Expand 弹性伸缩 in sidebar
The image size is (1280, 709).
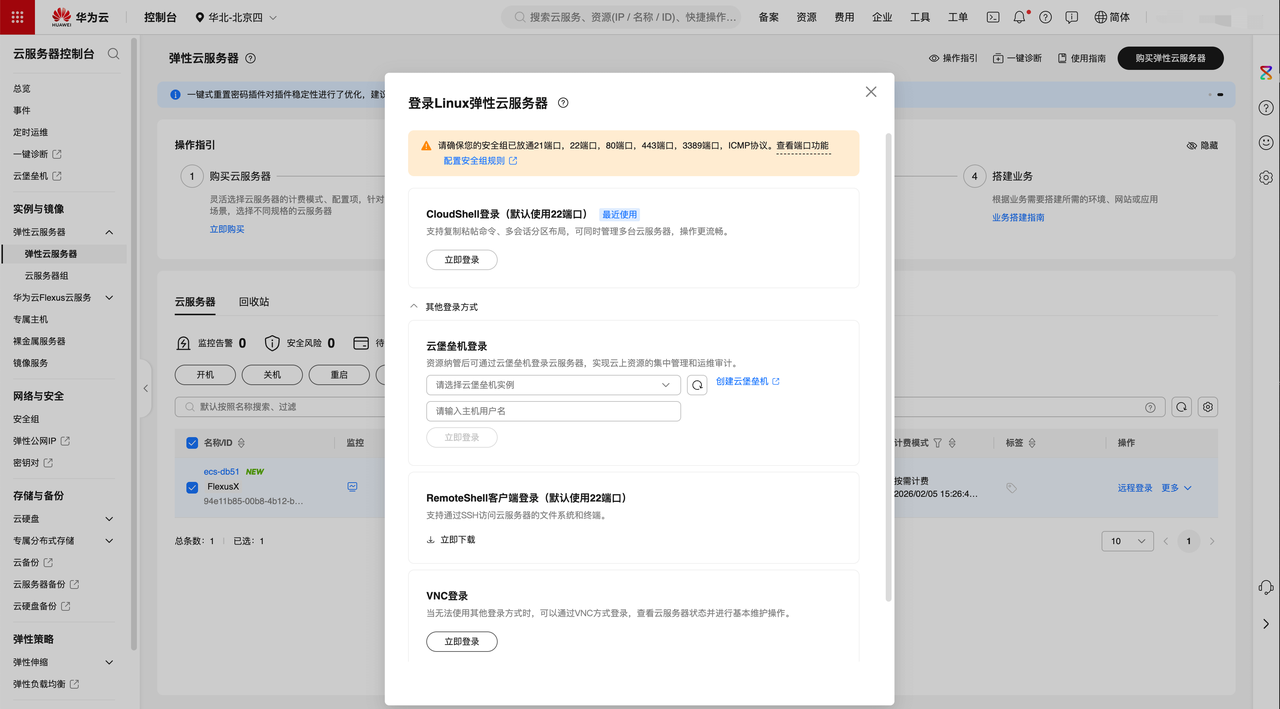click(x=109, y=662)
